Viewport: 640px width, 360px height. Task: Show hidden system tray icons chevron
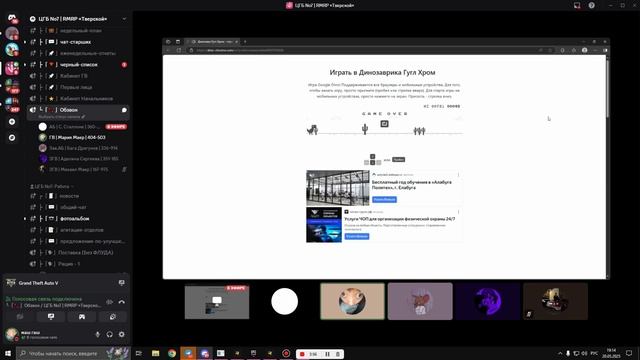point(560,353)
